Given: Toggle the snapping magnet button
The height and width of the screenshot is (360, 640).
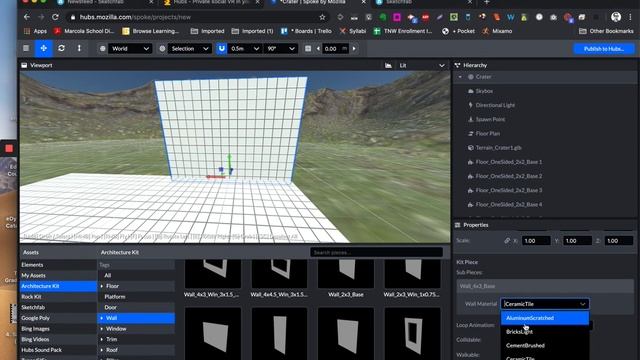Looking at the screenshot, I should (222, 49).
